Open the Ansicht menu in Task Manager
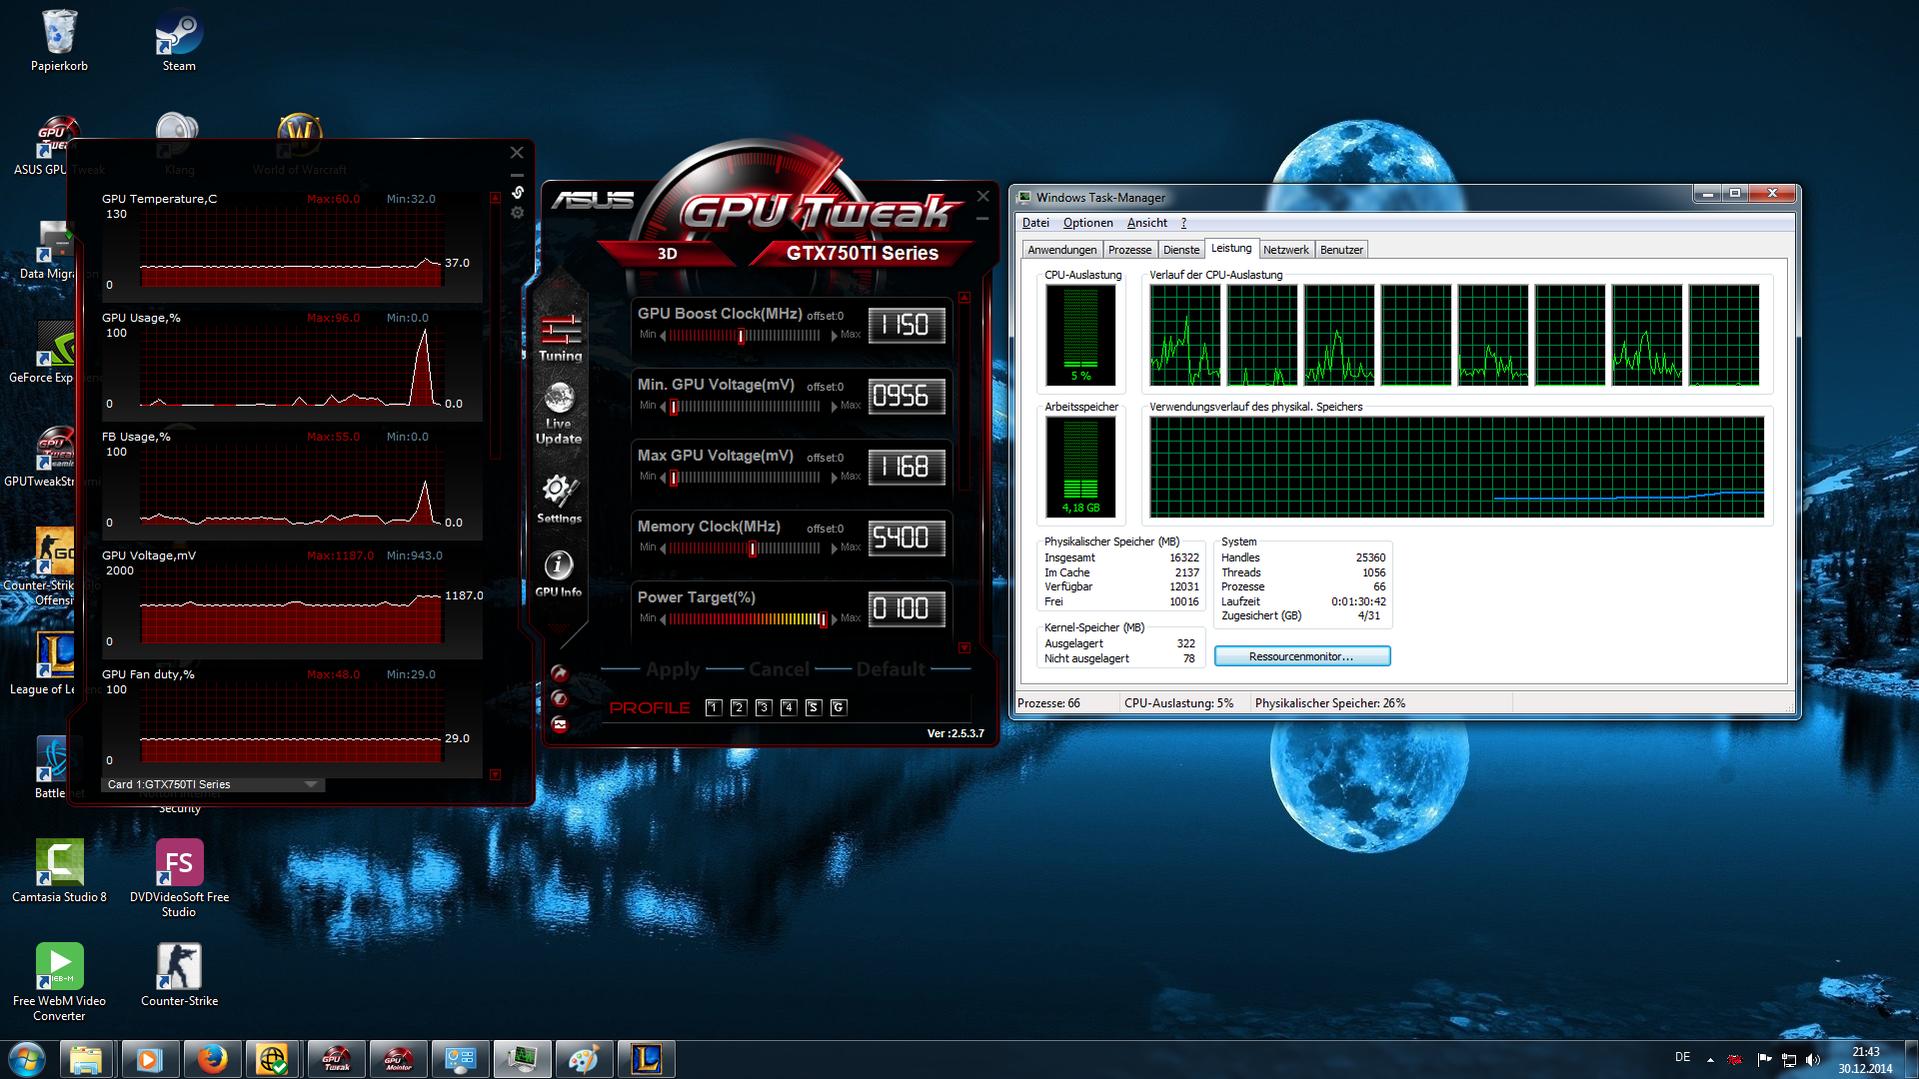This screenshot has width=1919, height=1079. [1146, 223]
